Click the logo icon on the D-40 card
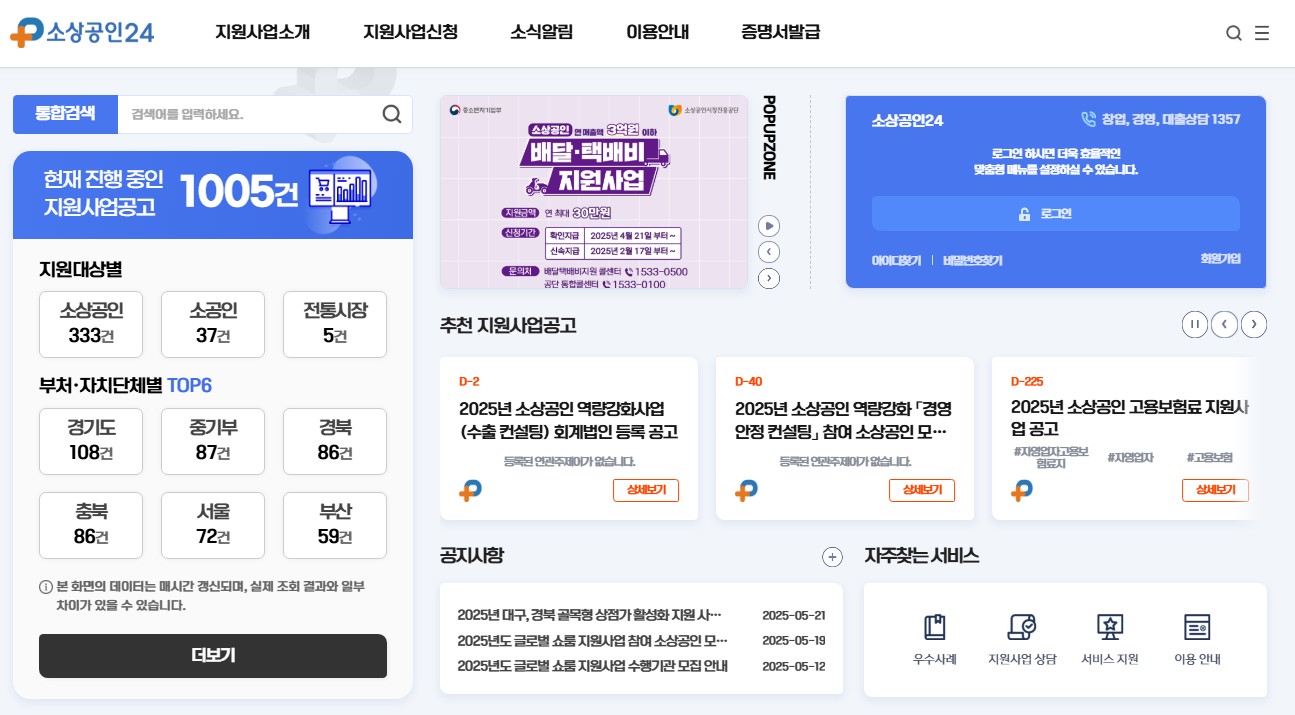 click(746, 490)
